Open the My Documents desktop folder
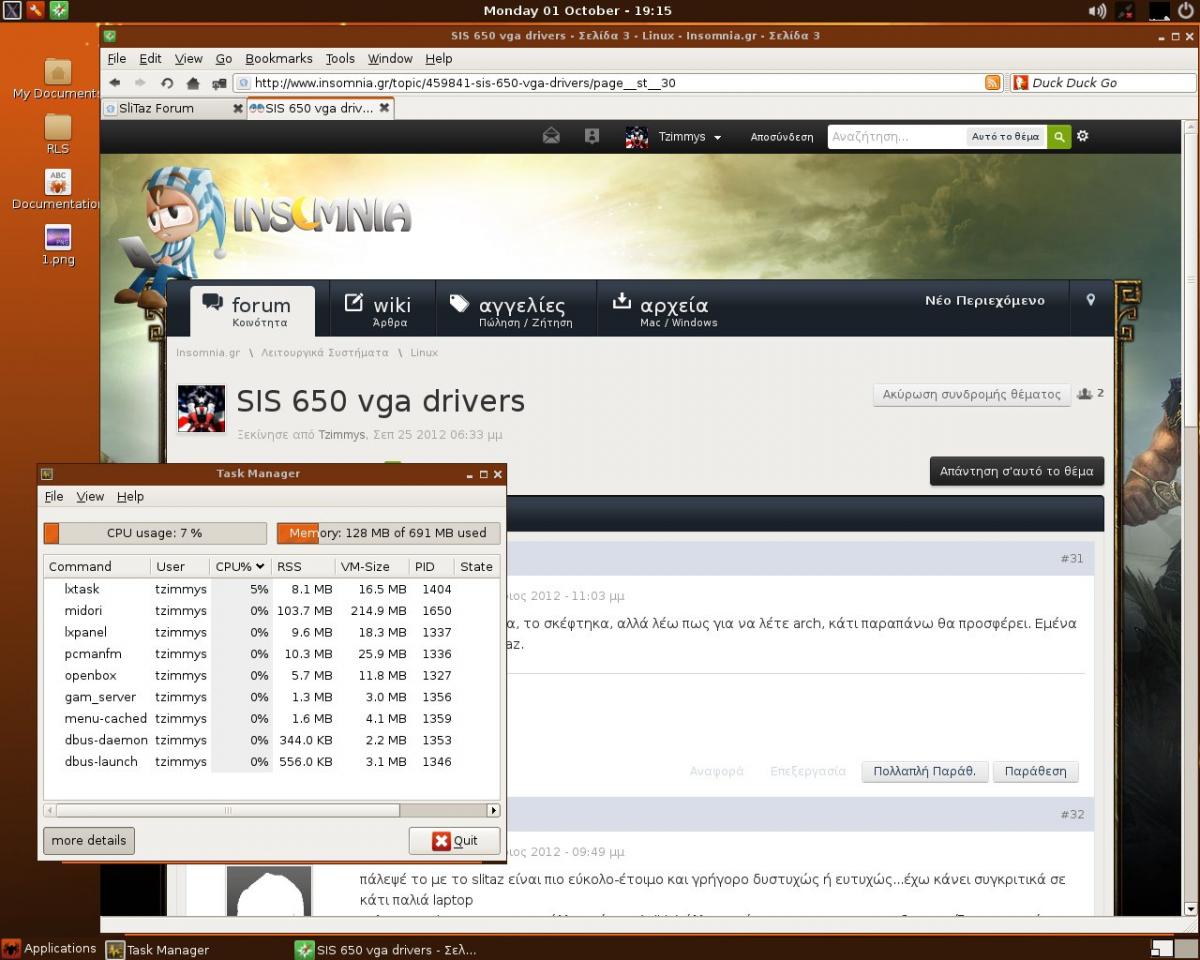The image size is (1200, 960). coord(58,80)
